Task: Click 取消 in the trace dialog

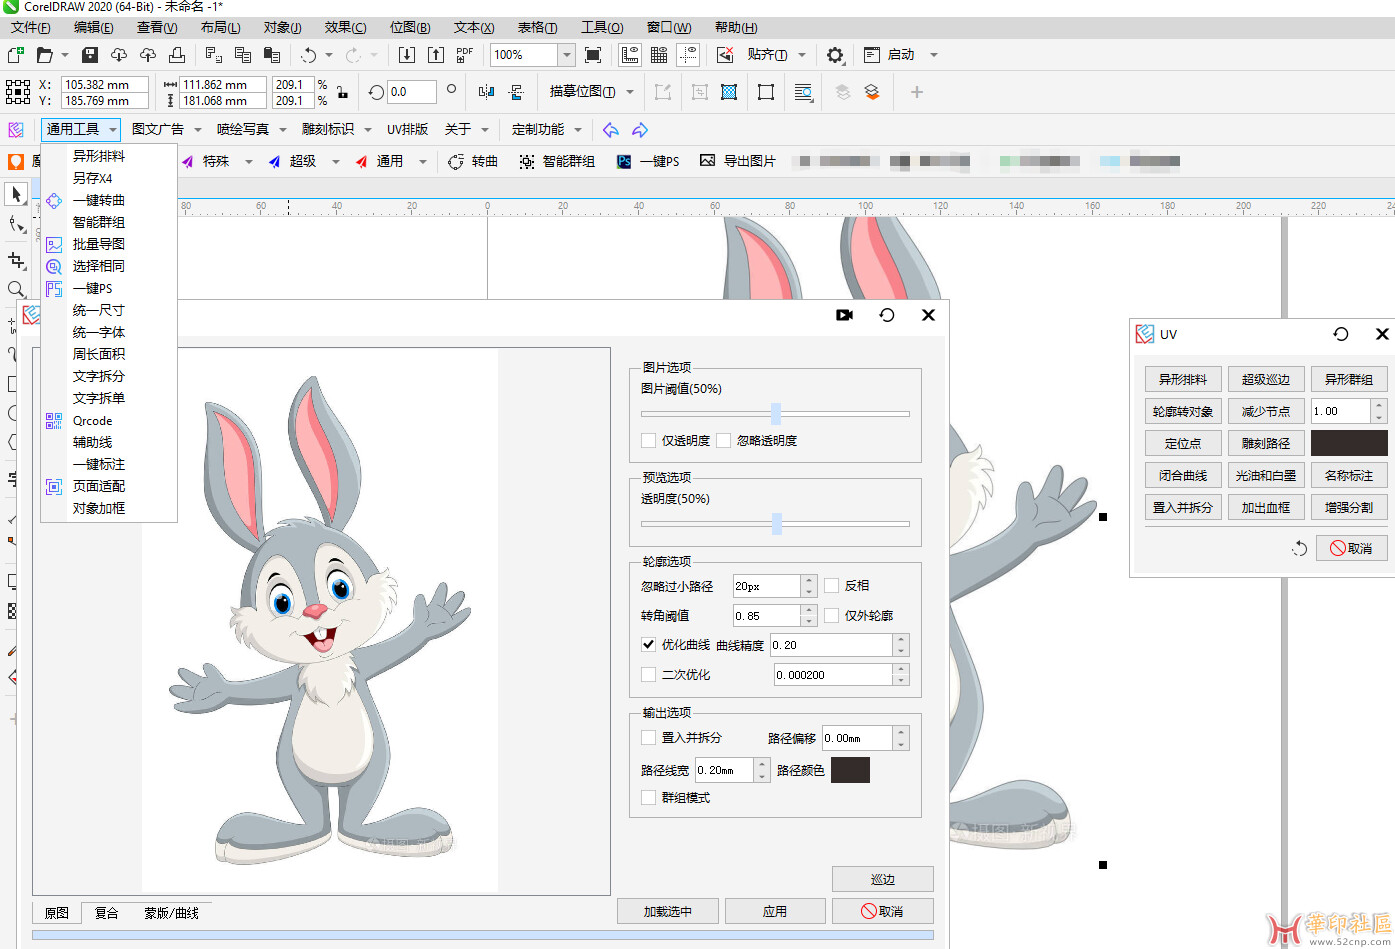Action: (x=883, y=911)
